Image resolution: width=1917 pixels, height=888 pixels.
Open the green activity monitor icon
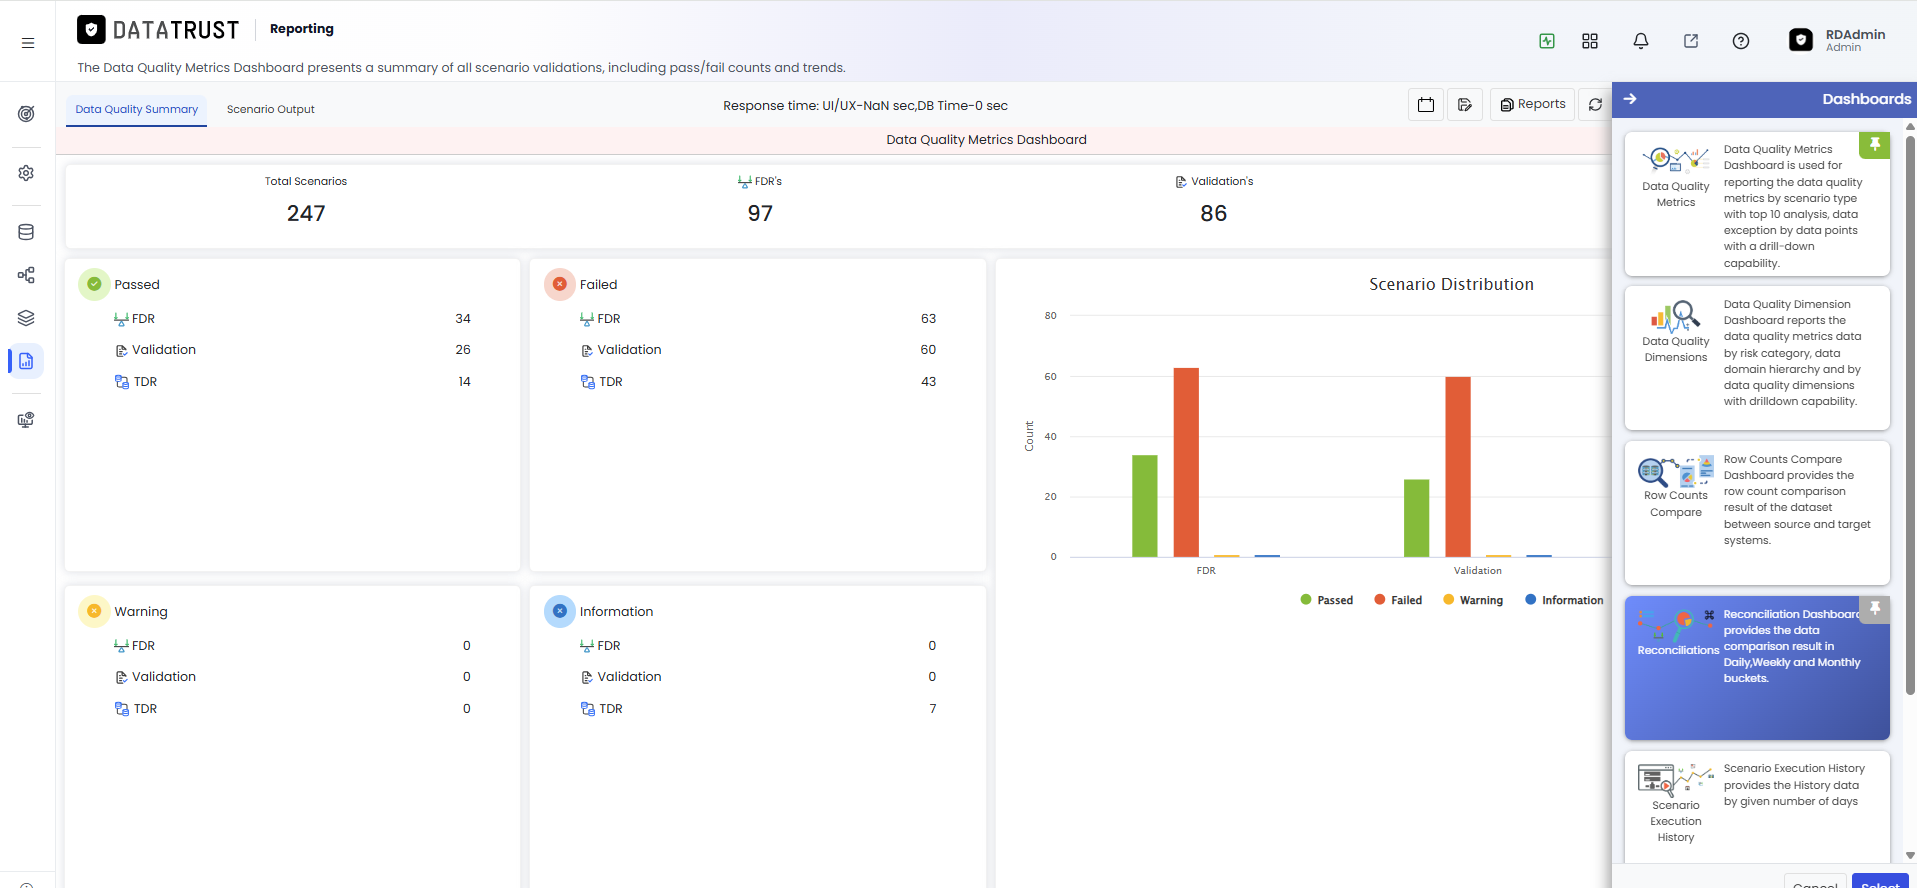1547,41
